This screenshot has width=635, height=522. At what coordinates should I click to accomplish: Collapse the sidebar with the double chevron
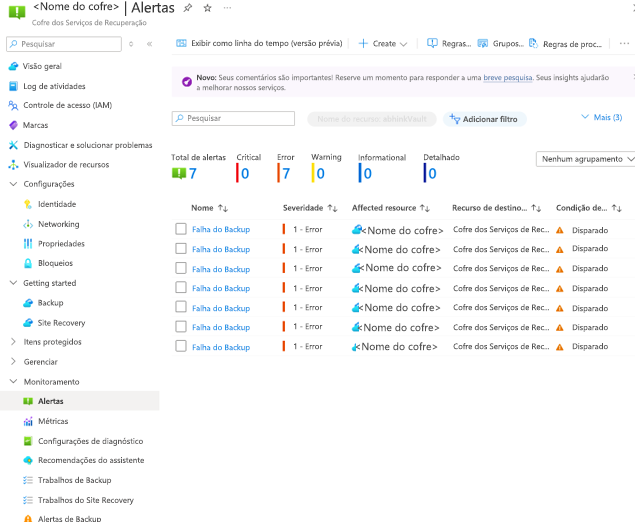click(x=149, y=44)
